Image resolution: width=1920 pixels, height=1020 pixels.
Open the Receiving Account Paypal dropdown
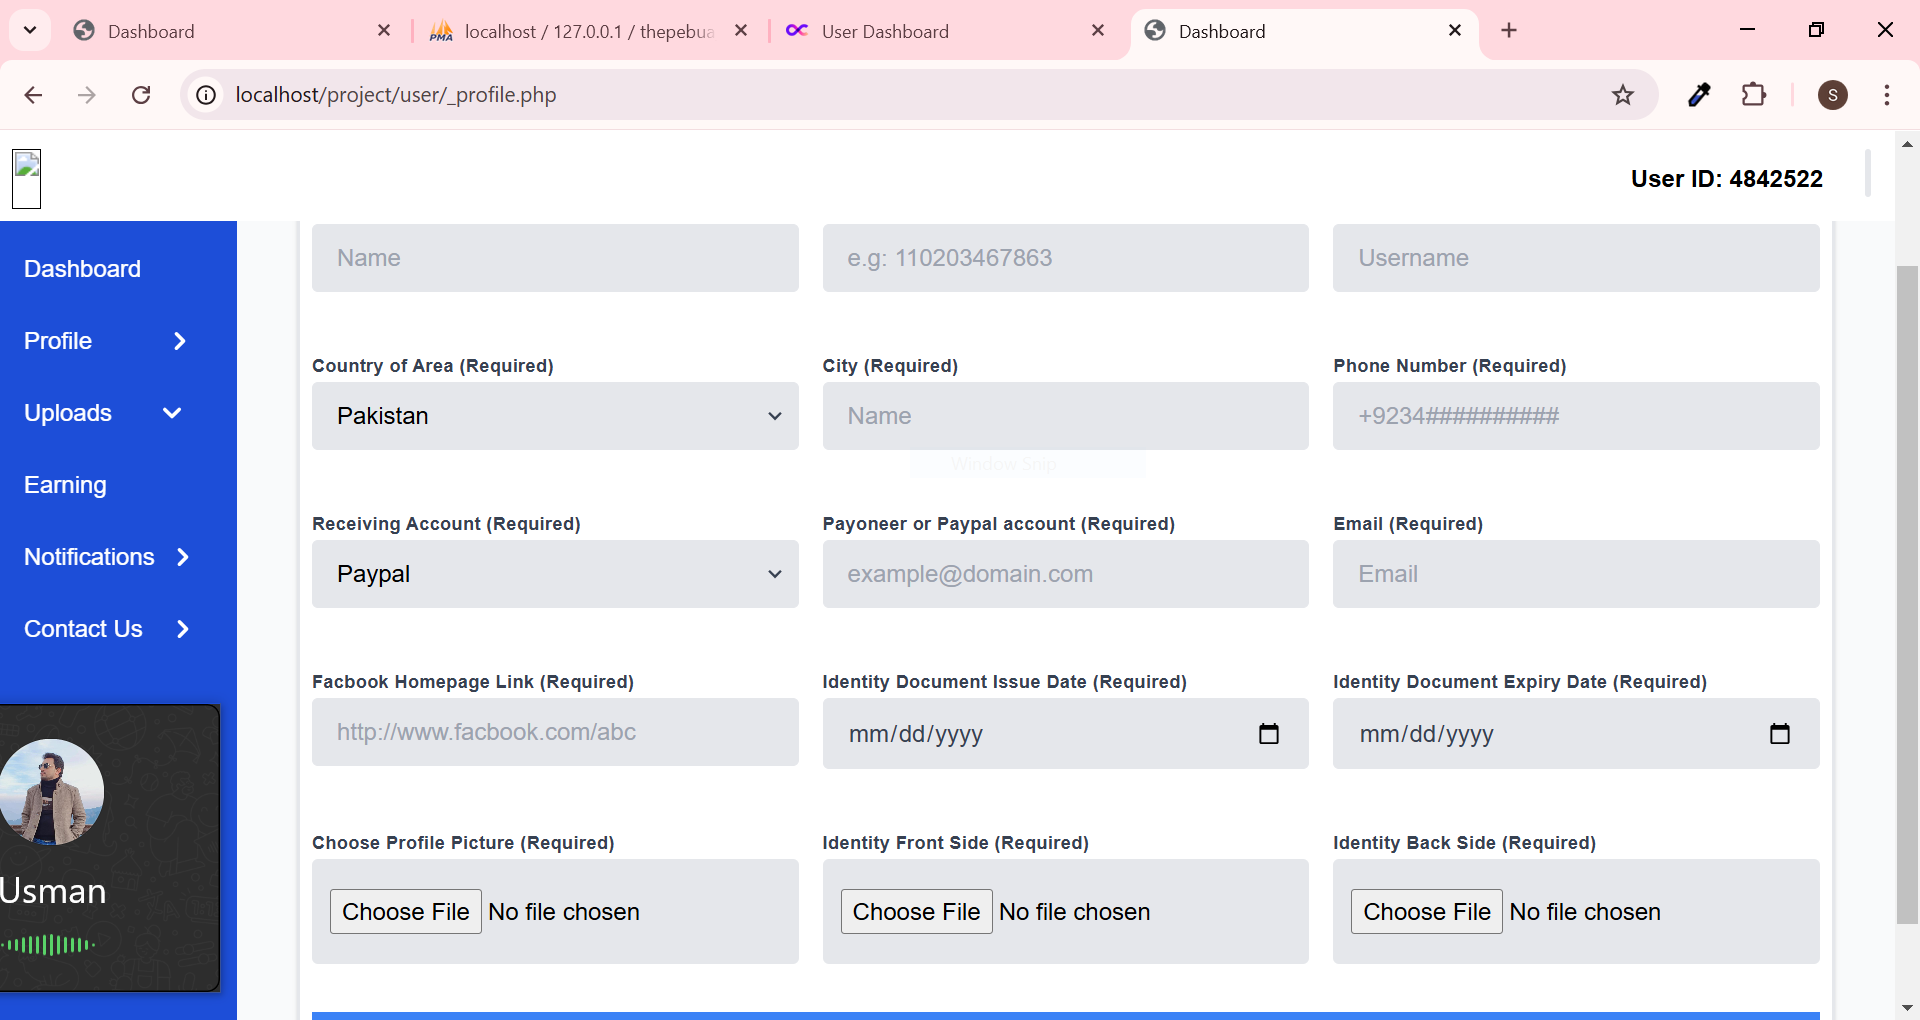pos(555,574)
